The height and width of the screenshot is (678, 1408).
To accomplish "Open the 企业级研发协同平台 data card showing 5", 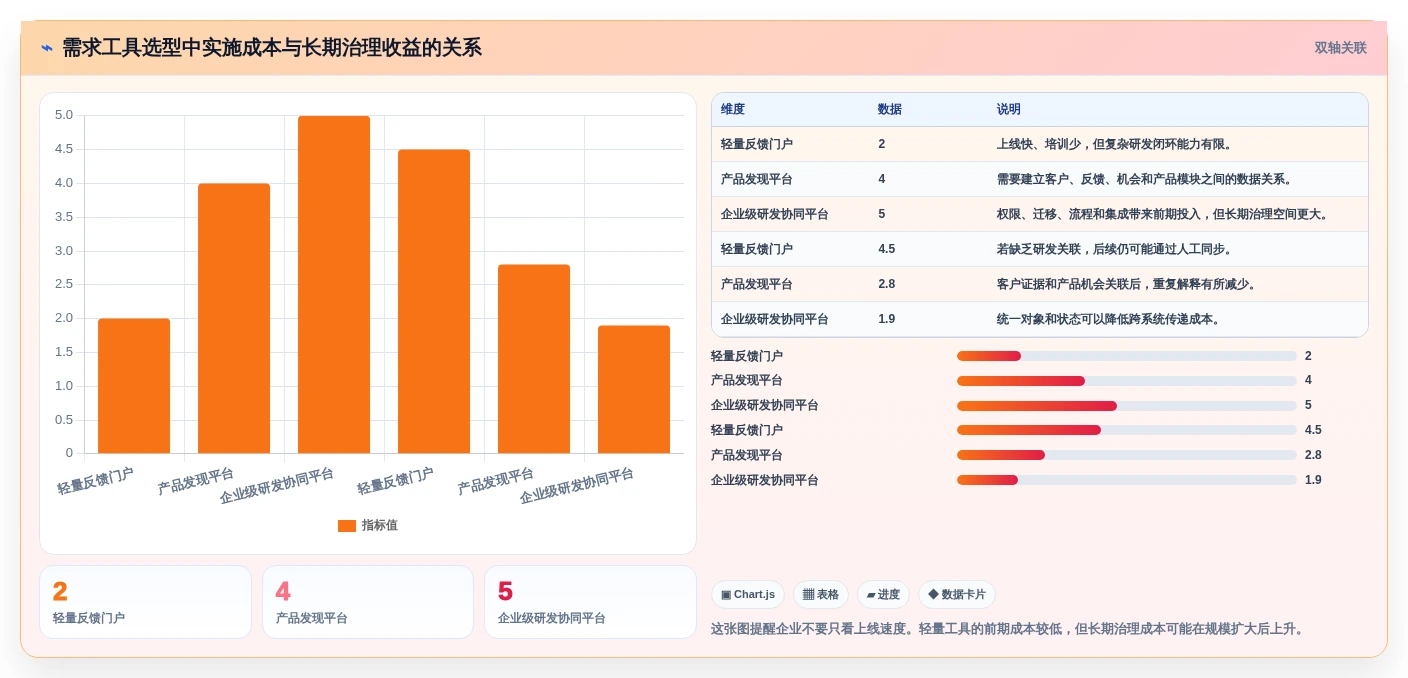I will point(590,602).
